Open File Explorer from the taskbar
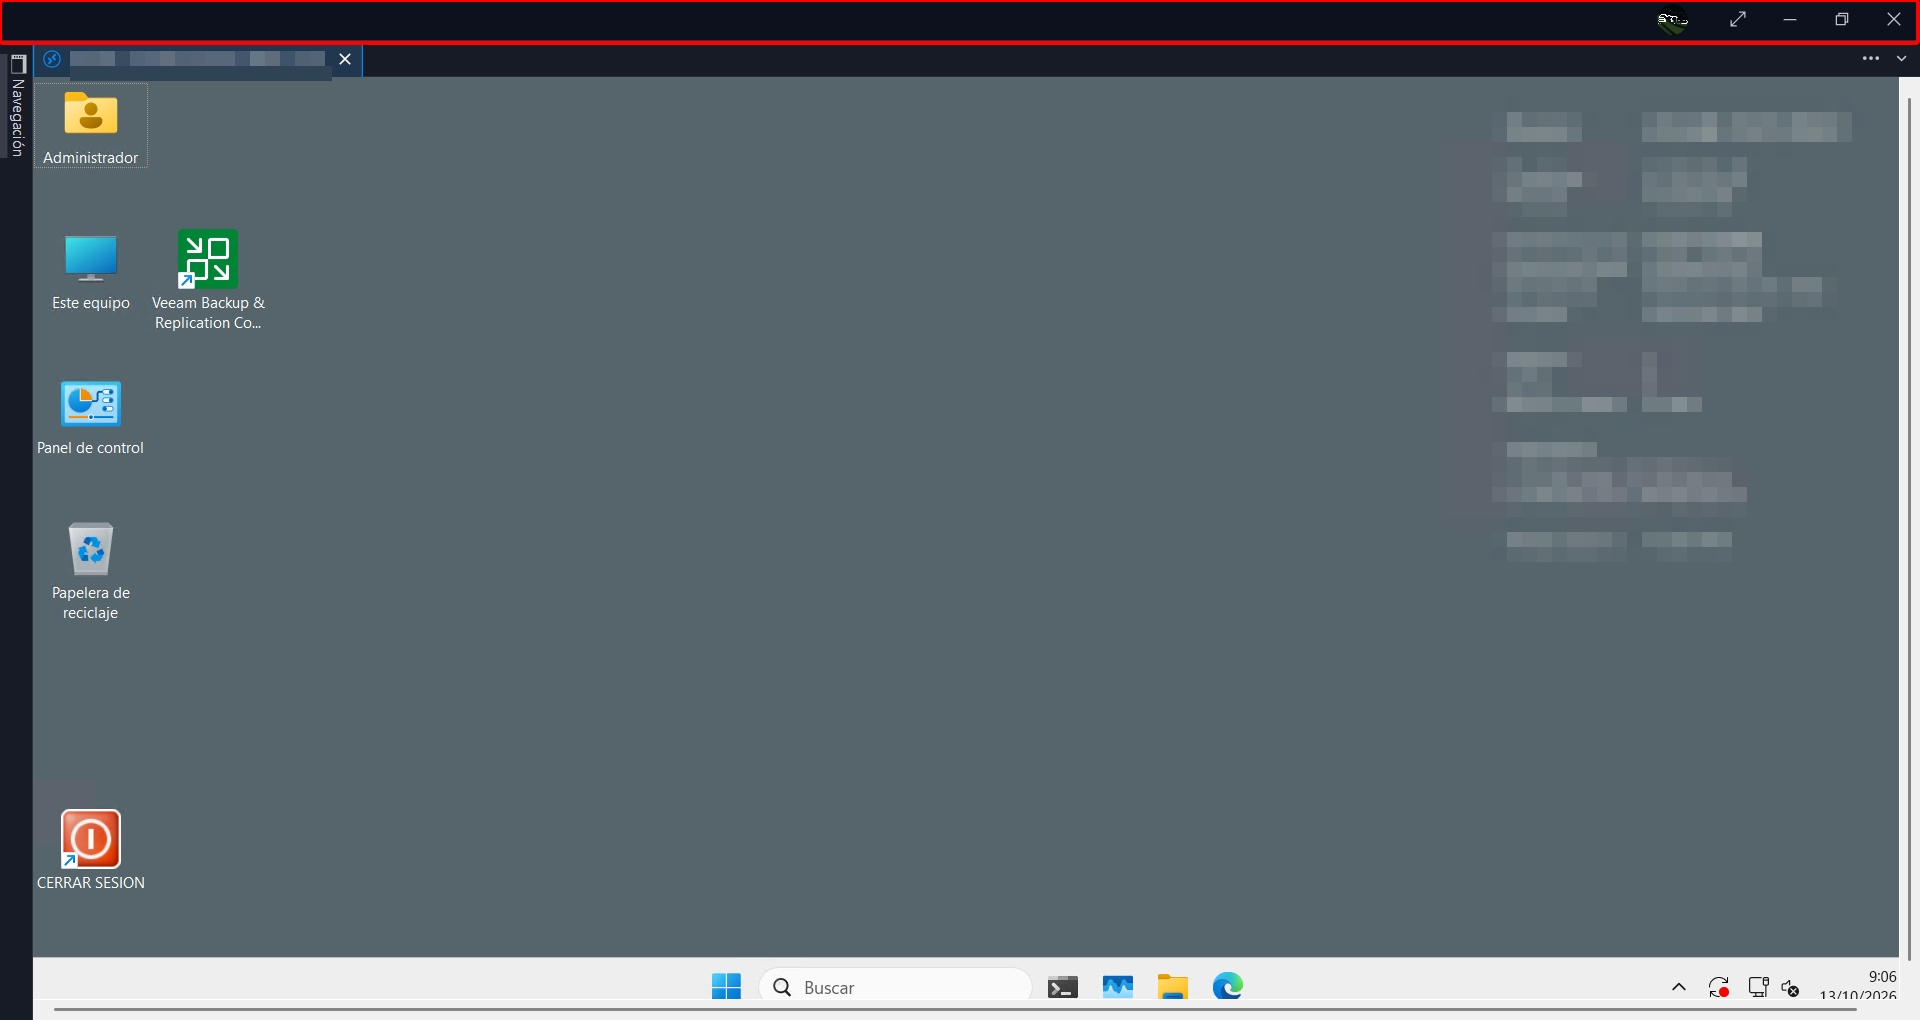The image size is (1920, 1020). [1173, 988]
